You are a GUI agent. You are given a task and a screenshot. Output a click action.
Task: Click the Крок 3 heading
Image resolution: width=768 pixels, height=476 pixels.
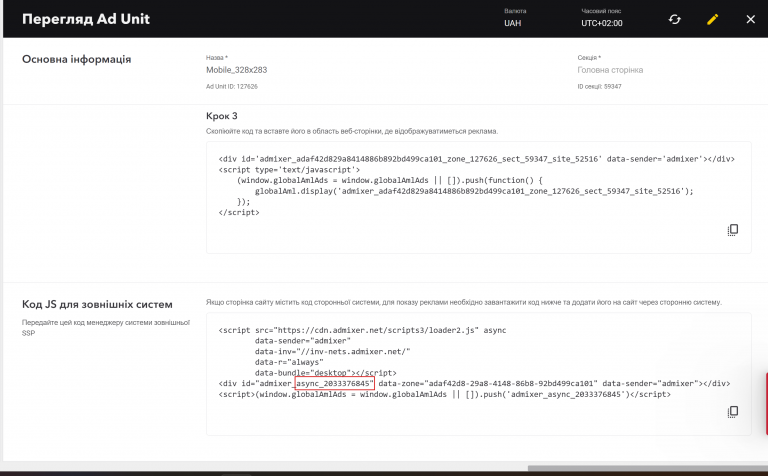point(221,116)
